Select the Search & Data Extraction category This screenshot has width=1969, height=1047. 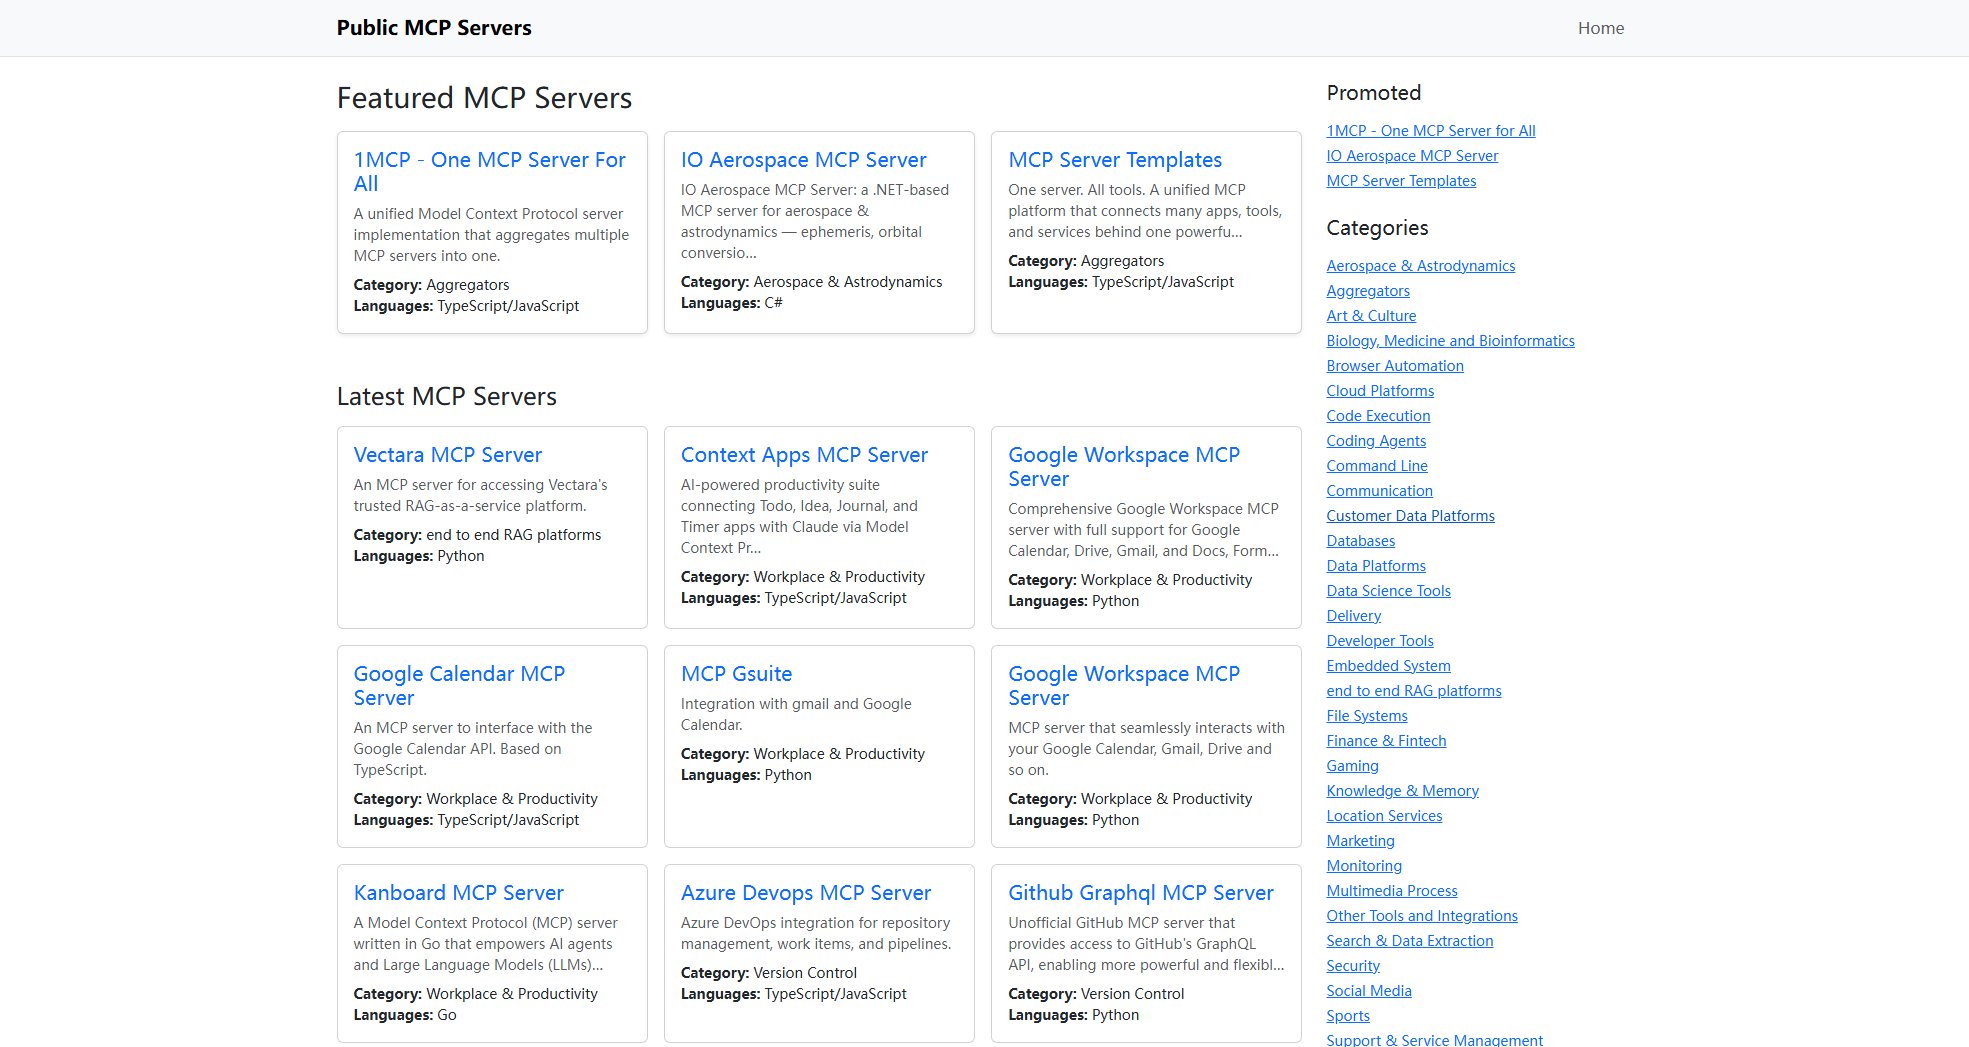tap(1409, 941)
